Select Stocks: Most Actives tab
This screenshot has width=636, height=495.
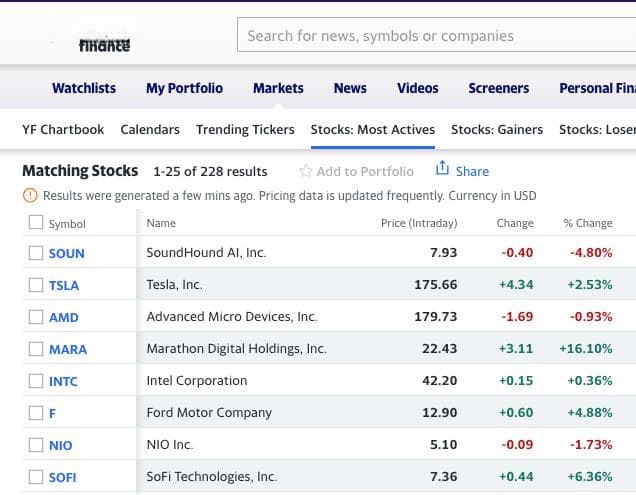(373, 129)
